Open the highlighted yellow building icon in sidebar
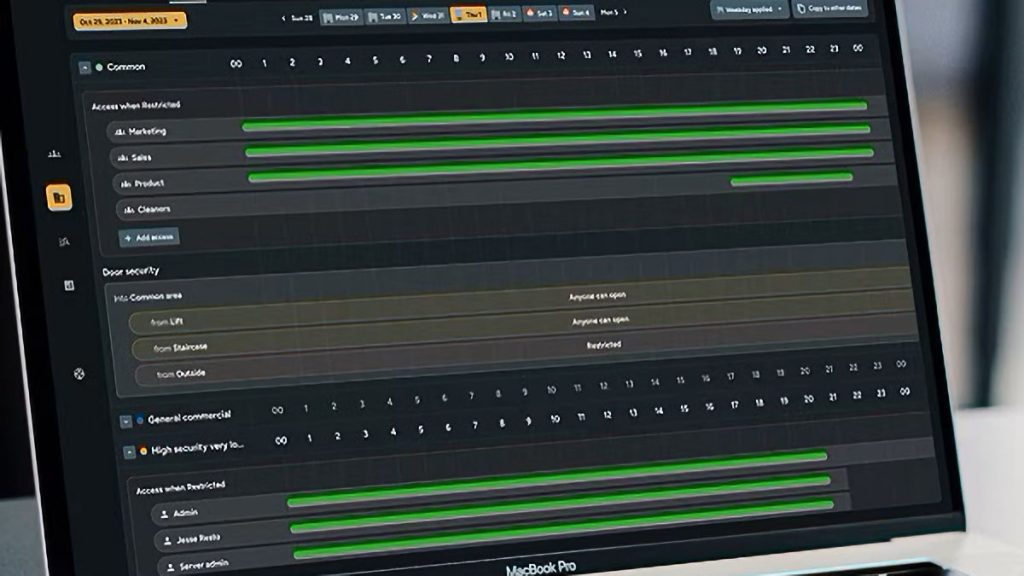Viewport: 1024px width, 576px height. [59, 198]
